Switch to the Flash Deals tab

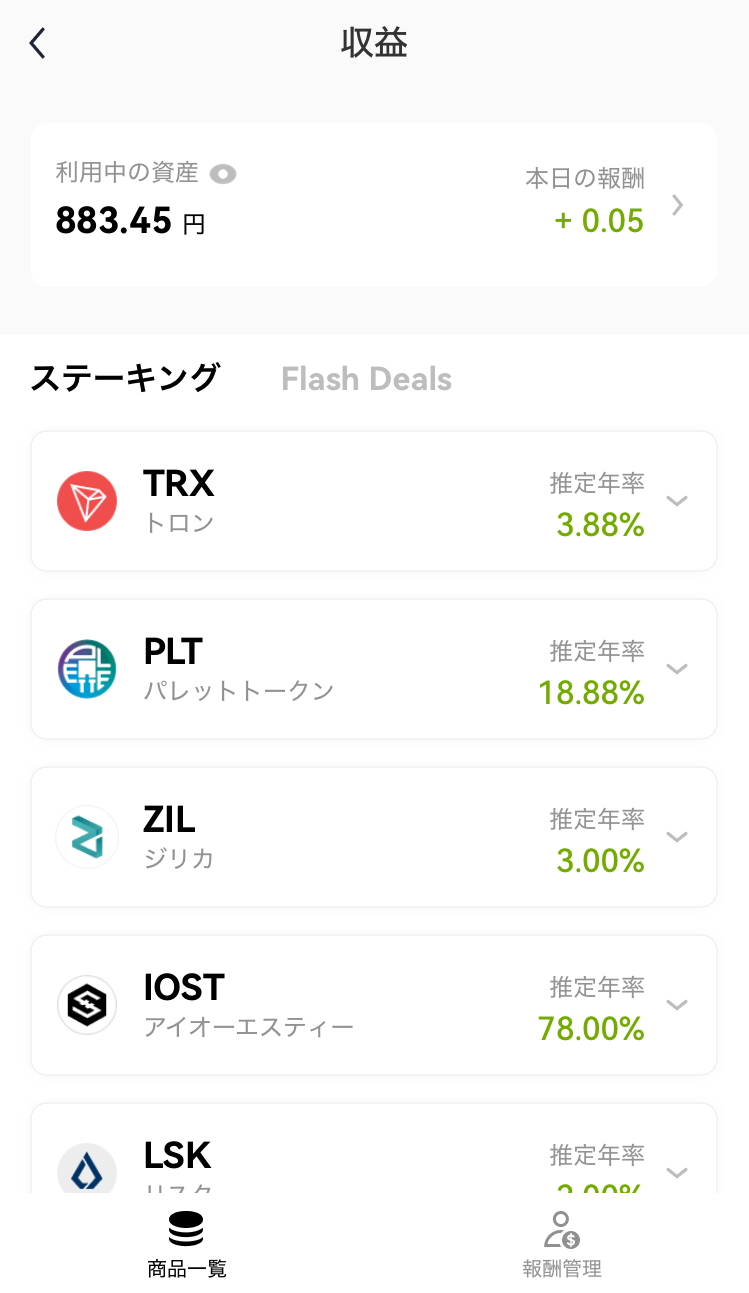366,379
